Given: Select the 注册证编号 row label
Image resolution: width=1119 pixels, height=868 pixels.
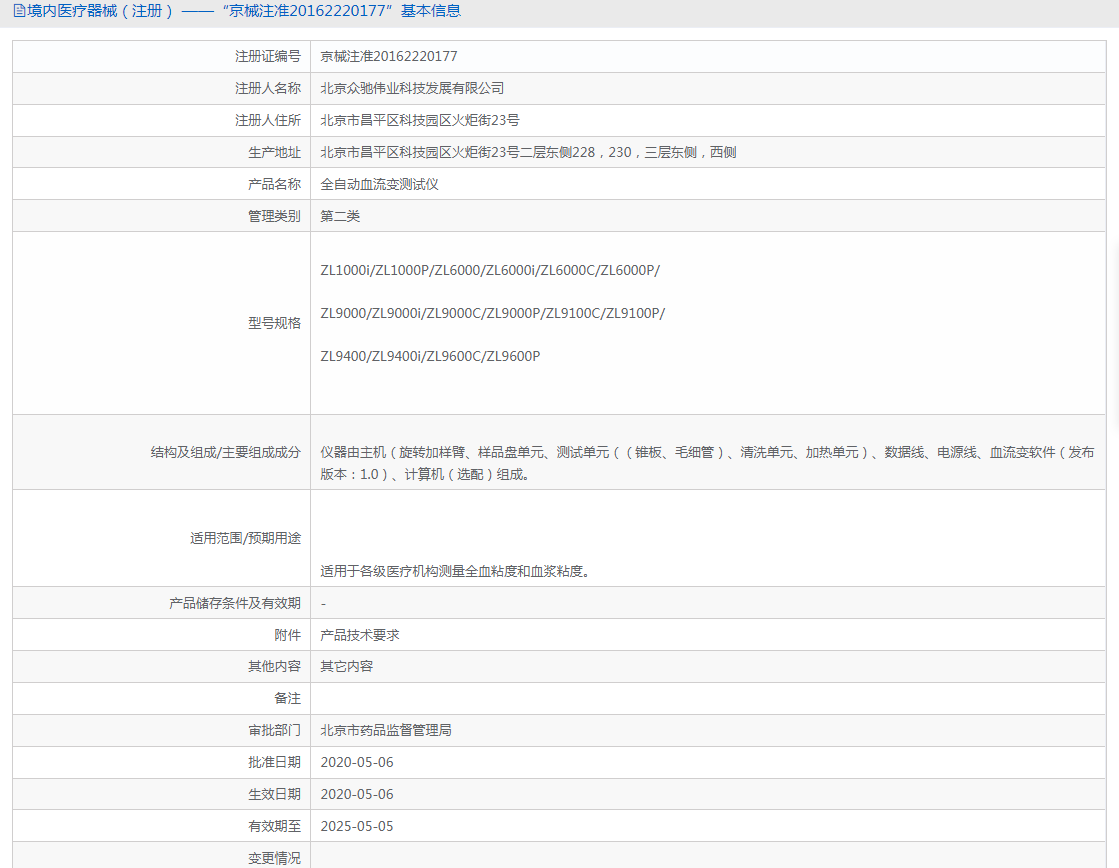Looking at the screenshot, I should [x=268, y=56].
